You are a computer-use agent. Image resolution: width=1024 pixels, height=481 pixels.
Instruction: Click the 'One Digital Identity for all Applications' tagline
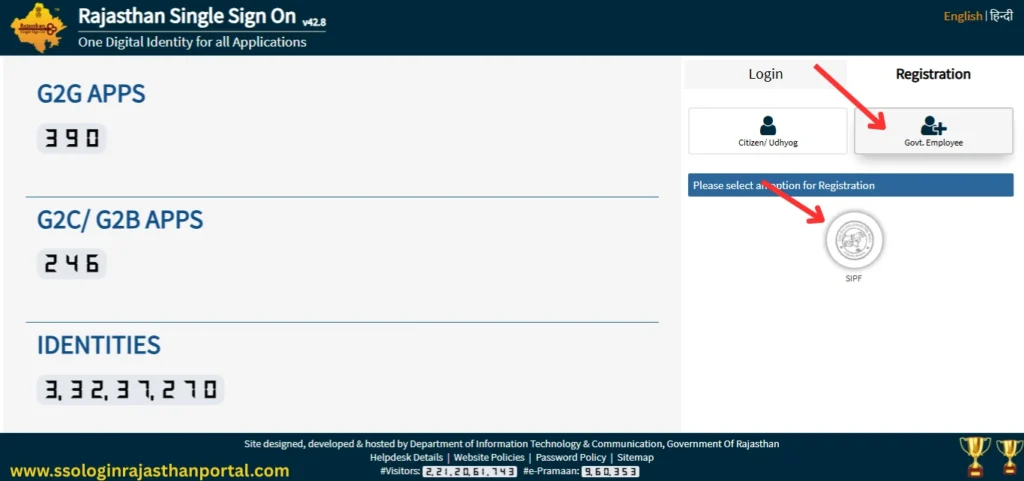192,42
